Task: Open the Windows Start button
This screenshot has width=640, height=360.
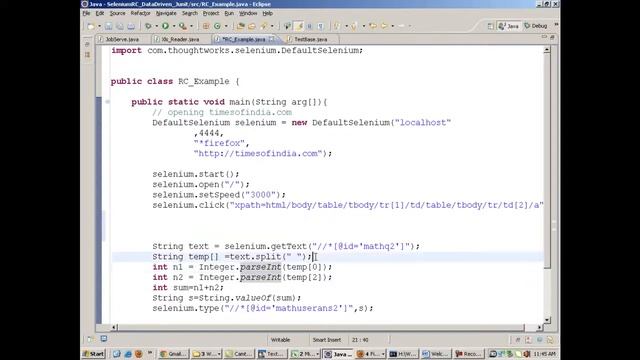Action: pos(93,354)
